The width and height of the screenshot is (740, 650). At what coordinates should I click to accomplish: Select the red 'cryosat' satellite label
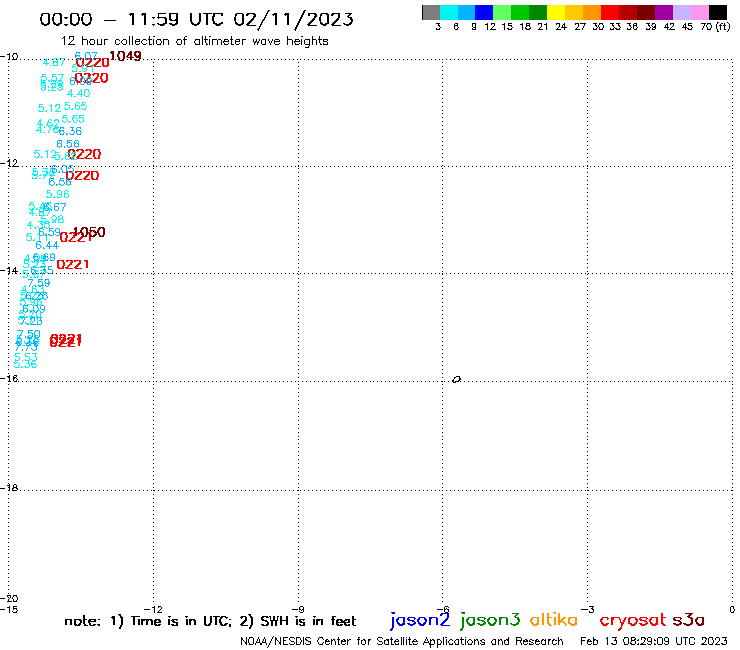[633, 620]
